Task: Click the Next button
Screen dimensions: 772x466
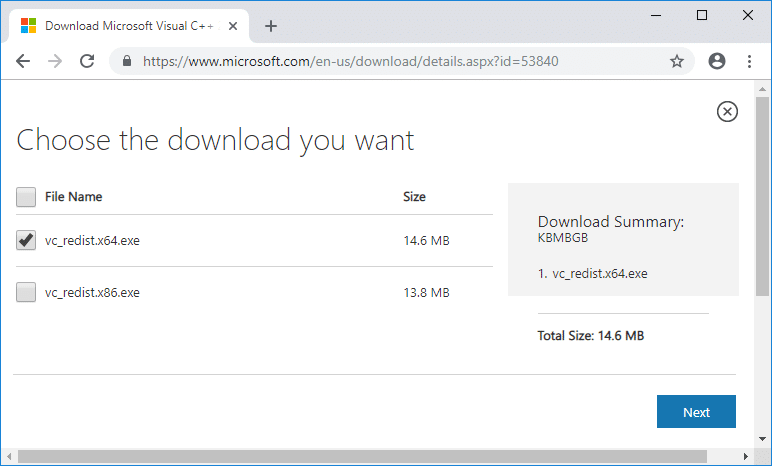Action: click(696, 412)
